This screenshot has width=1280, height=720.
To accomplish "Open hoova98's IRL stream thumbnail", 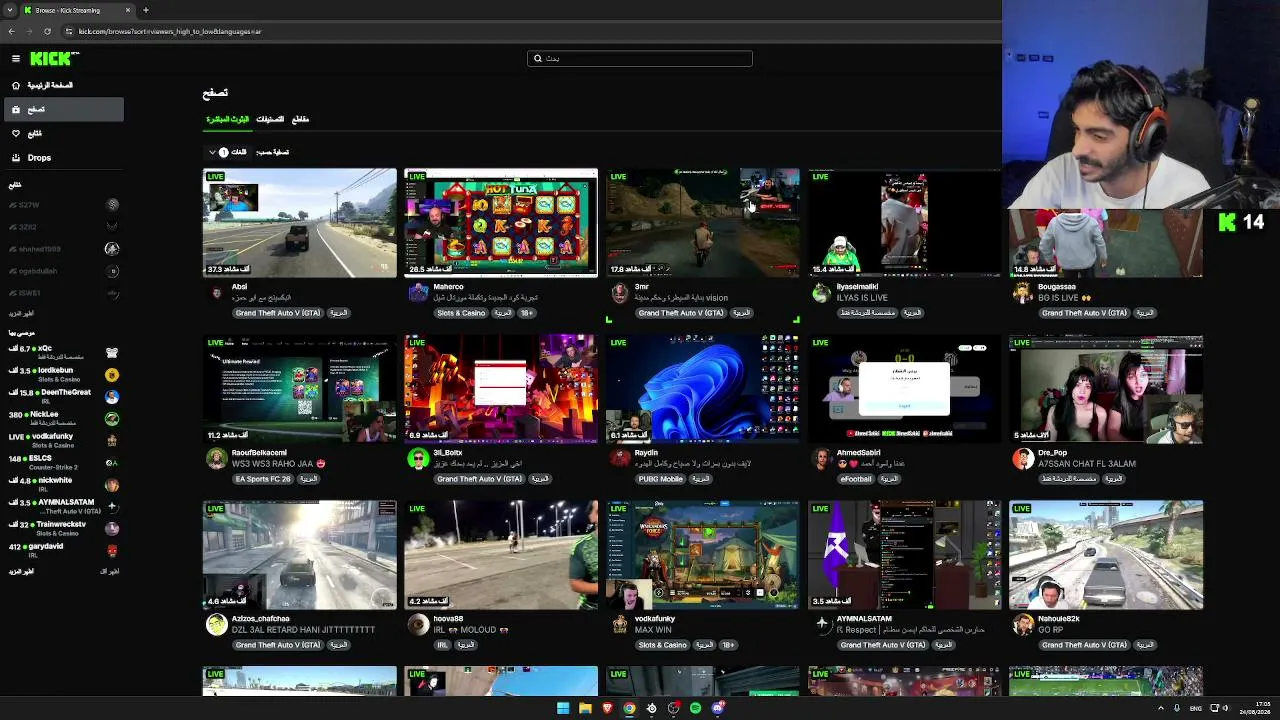I will [501, 555].
